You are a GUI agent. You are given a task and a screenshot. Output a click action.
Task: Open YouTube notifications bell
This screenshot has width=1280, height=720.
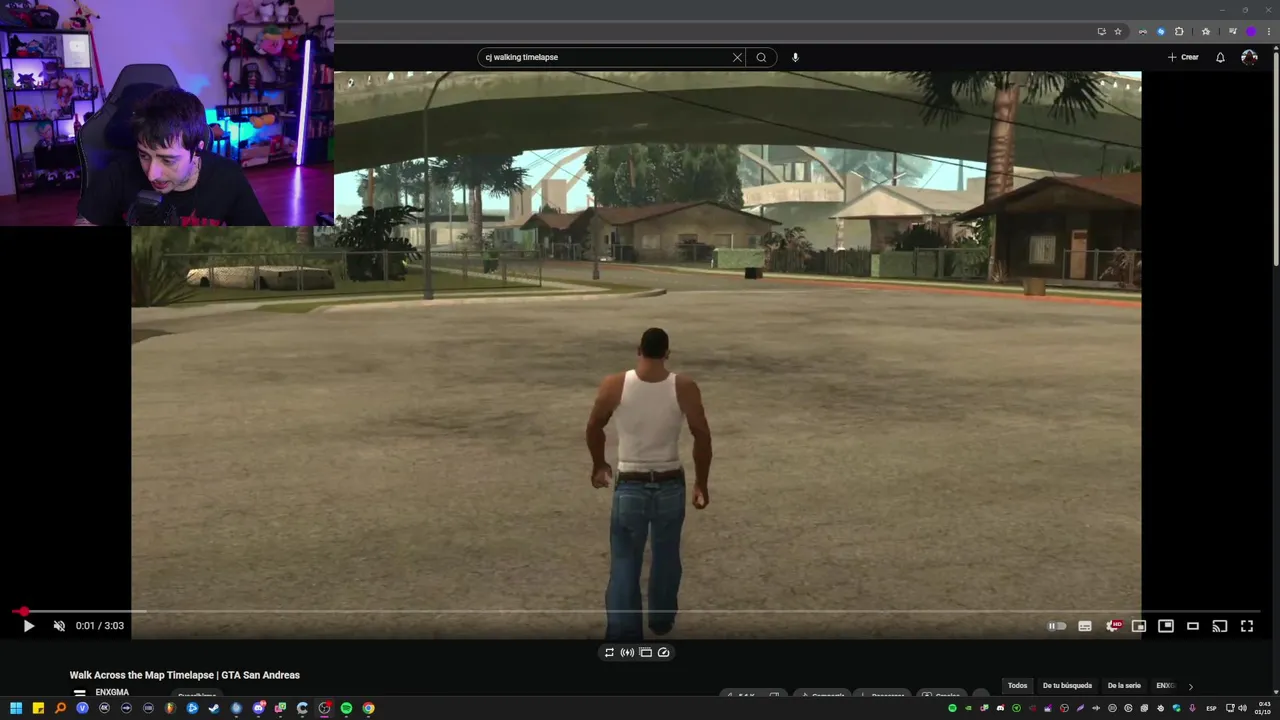[x=1220, y=57]
